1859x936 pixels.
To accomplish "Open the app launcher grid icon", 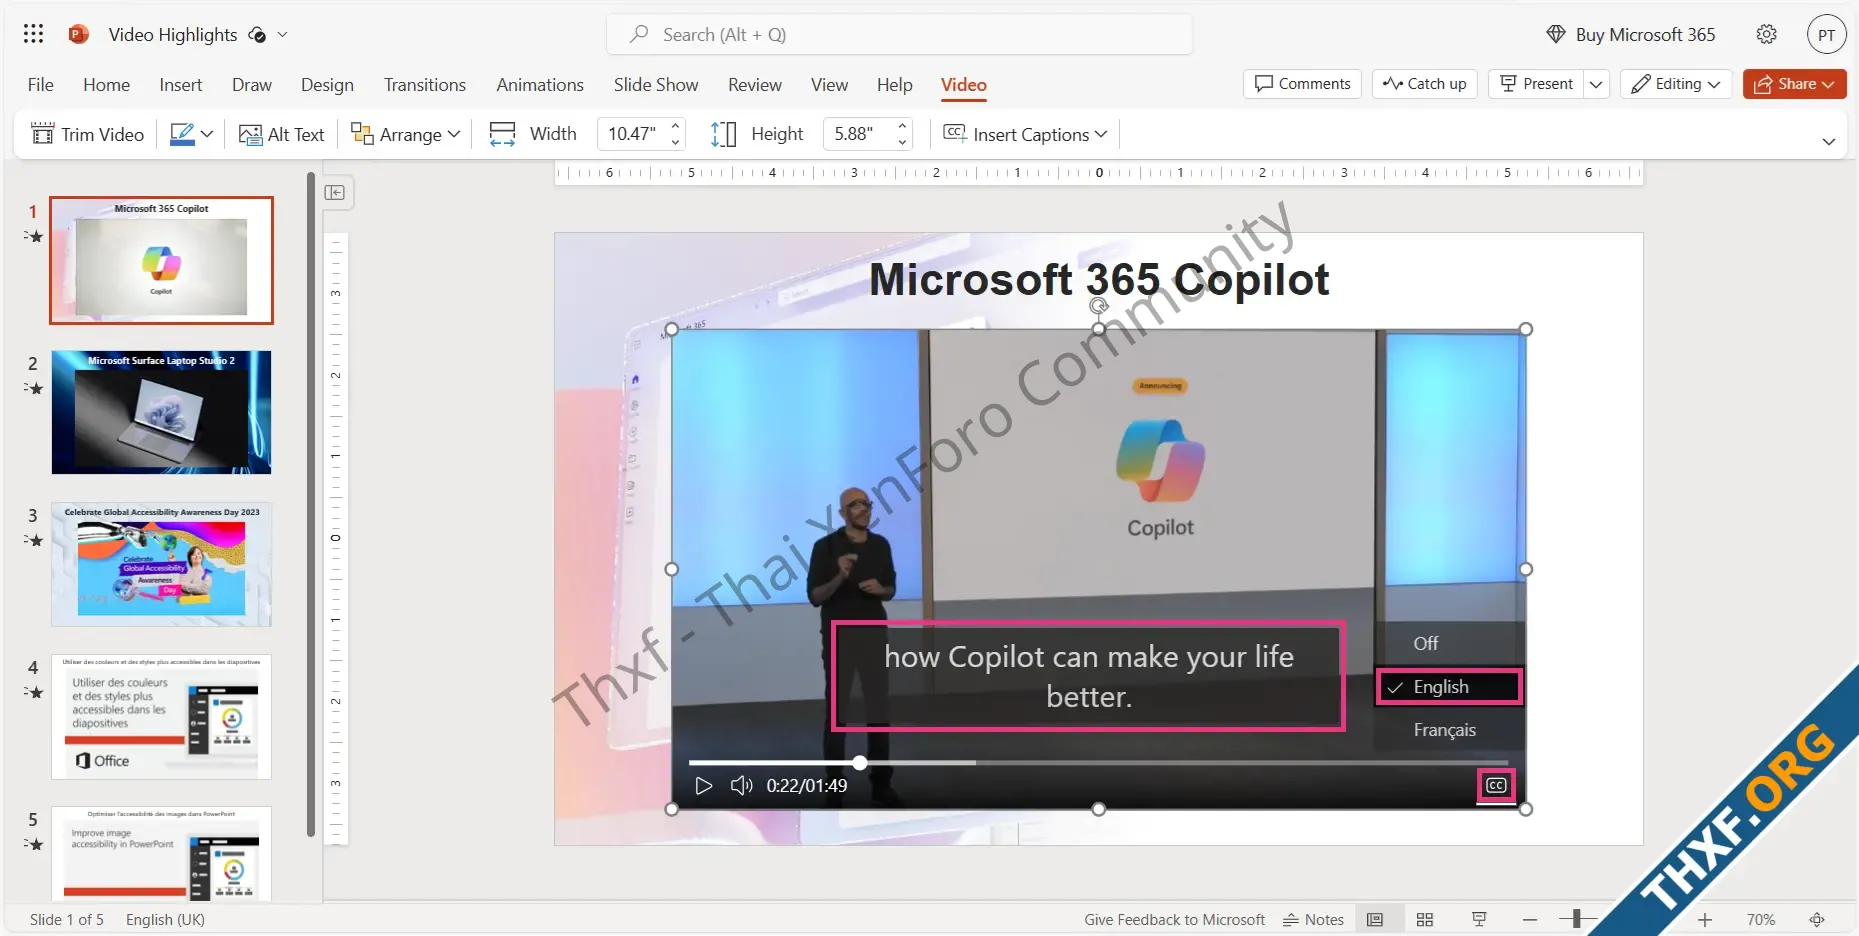I will (x=33, y=34).
